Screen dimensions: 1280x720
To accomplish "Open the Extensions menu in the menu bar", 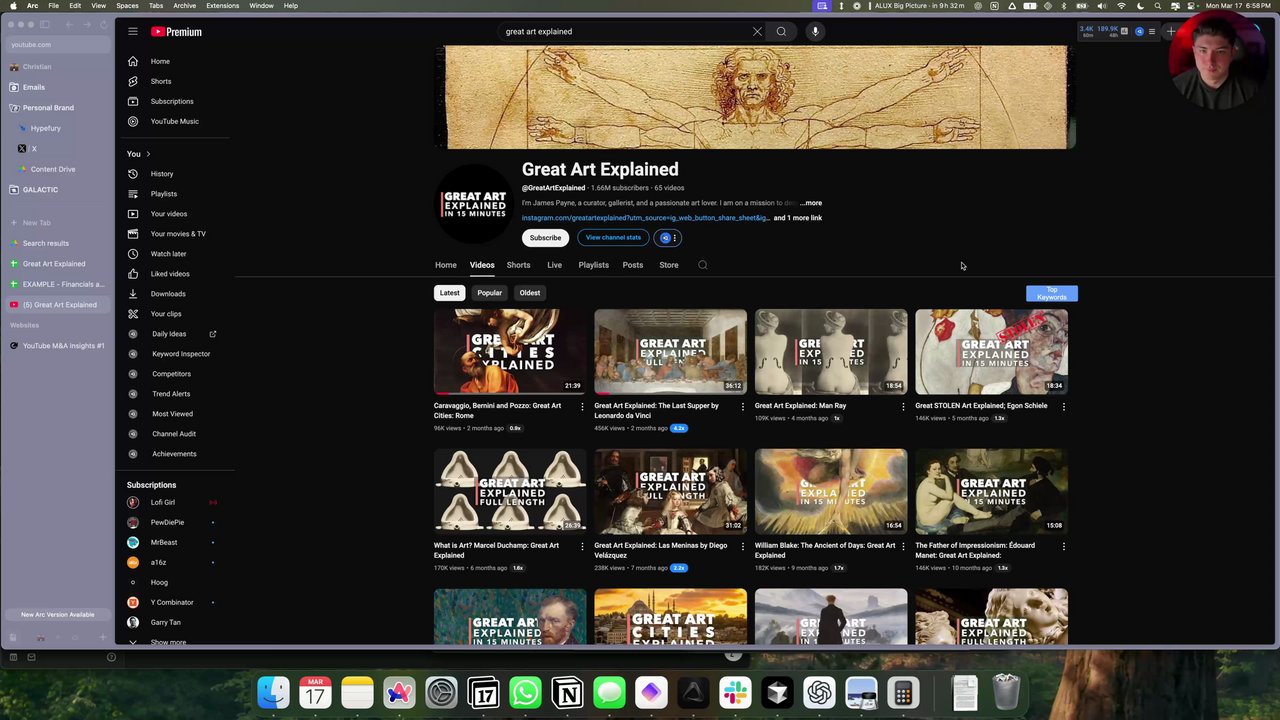I will (x=222, y=6).
